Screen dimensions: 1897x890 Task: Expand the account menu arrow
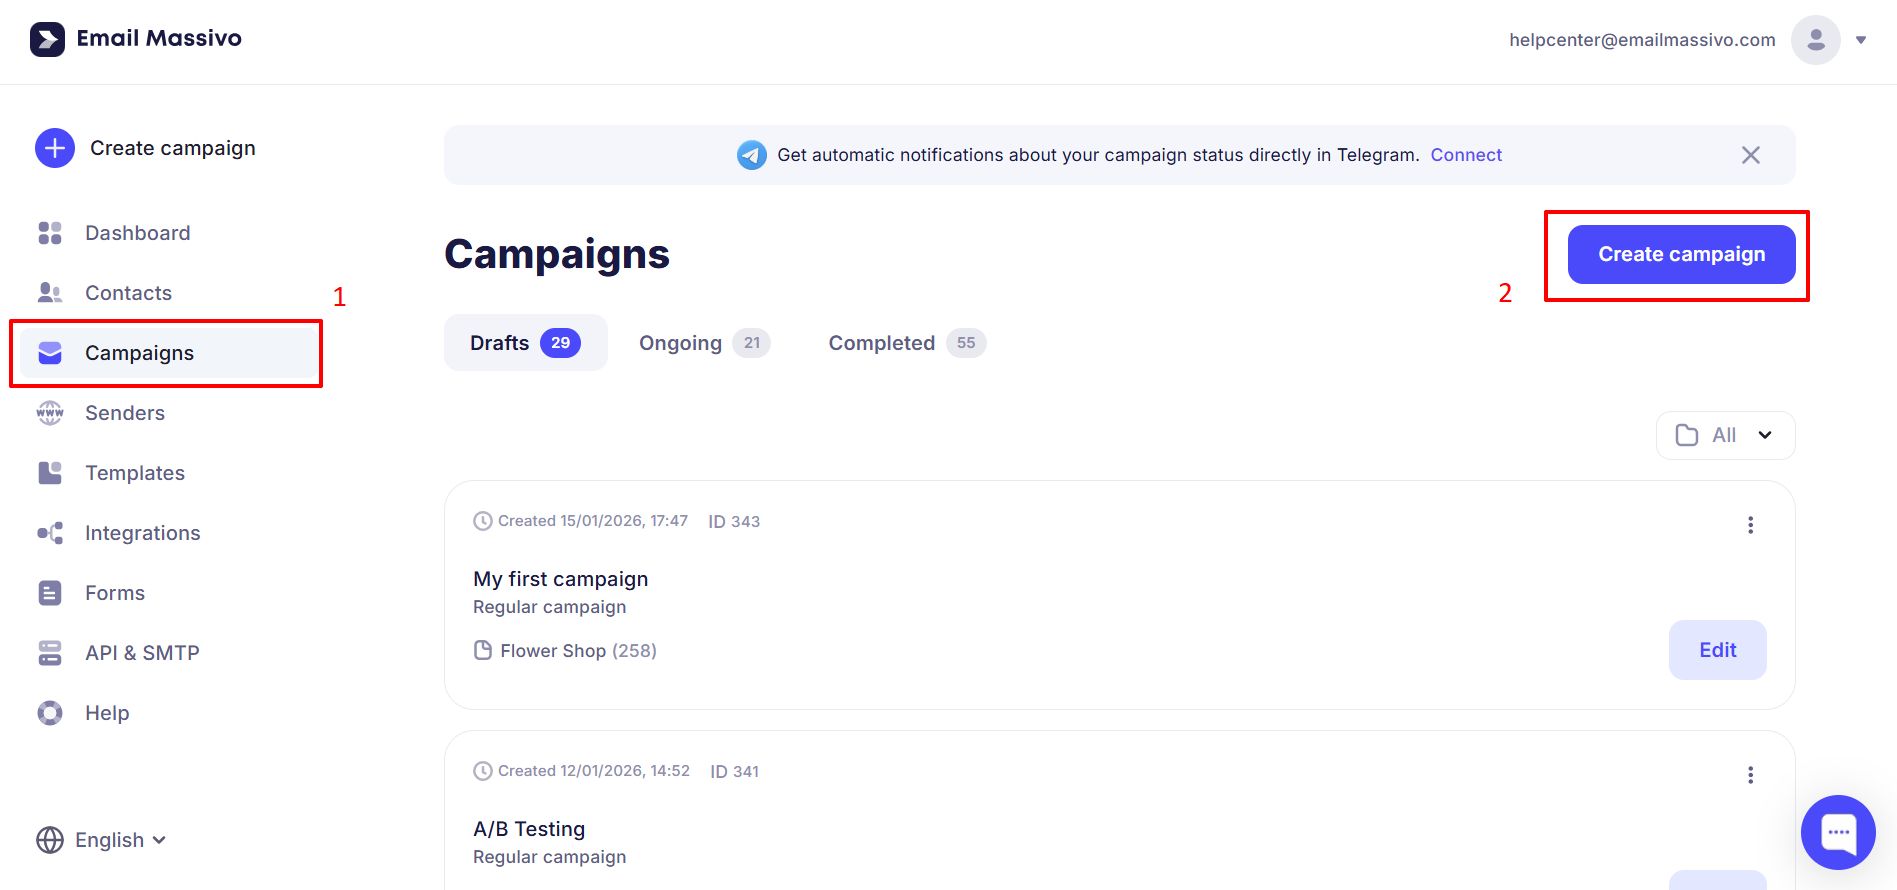point(1861,40)
